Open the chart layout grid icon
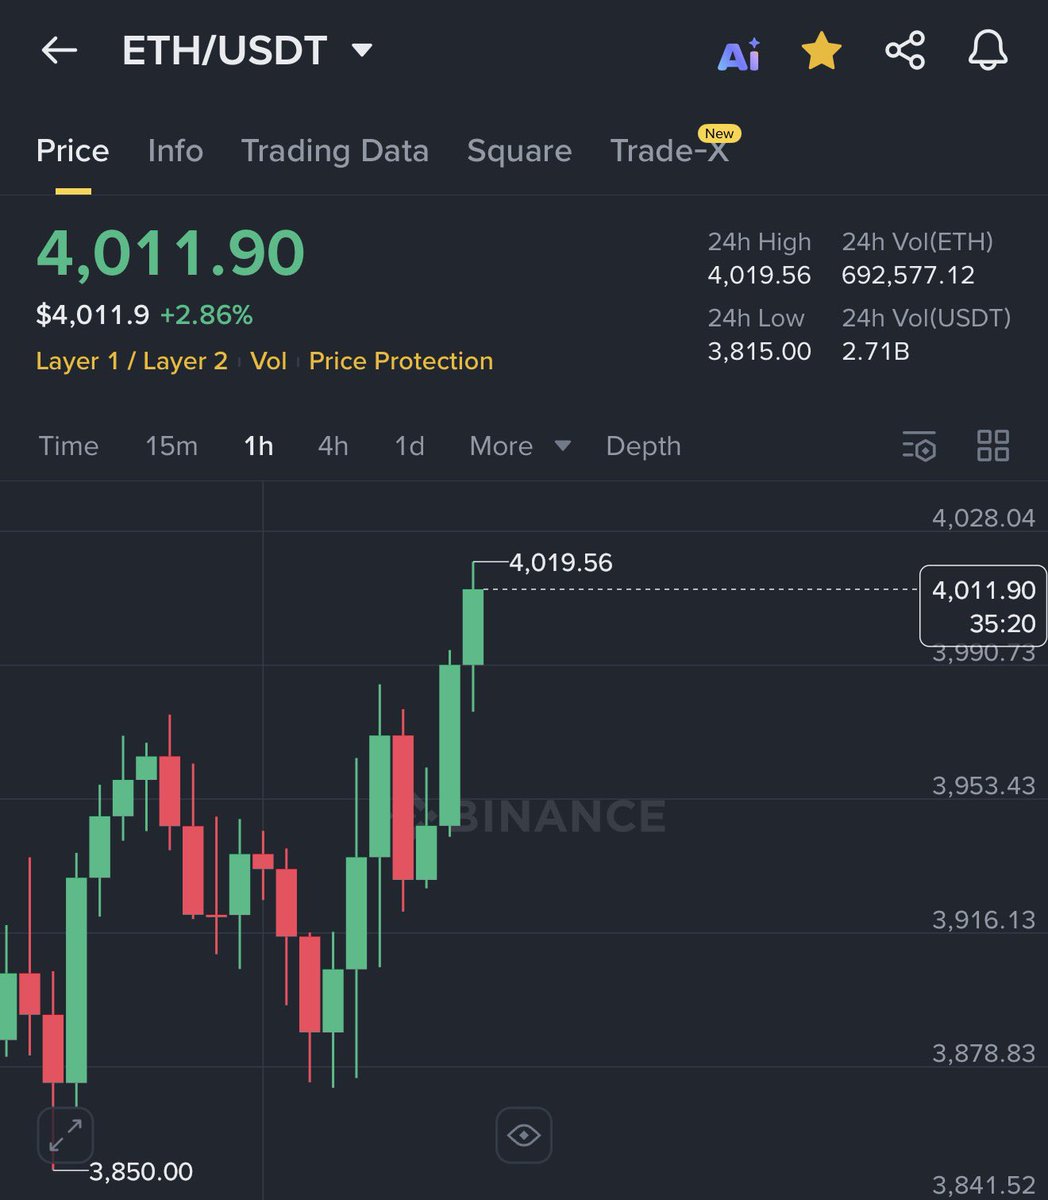 click(x=993, y=447)
